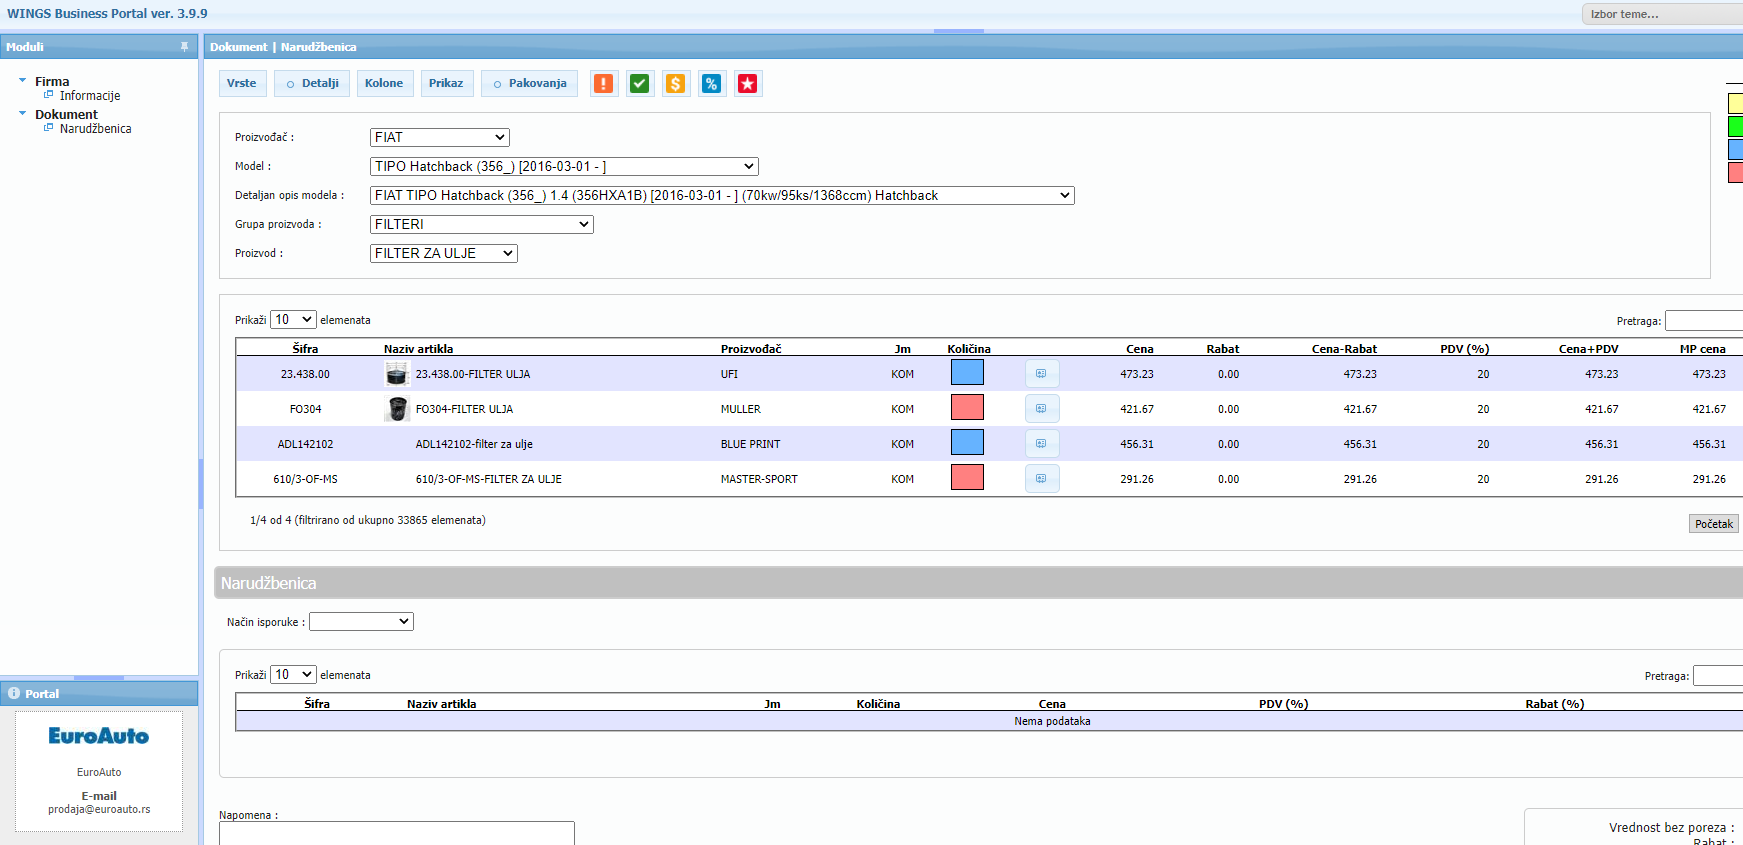The width and height of the screenshot is (1743, 845).
Task: Sort products table by Rabat column
Action: tap(1222, 349)
